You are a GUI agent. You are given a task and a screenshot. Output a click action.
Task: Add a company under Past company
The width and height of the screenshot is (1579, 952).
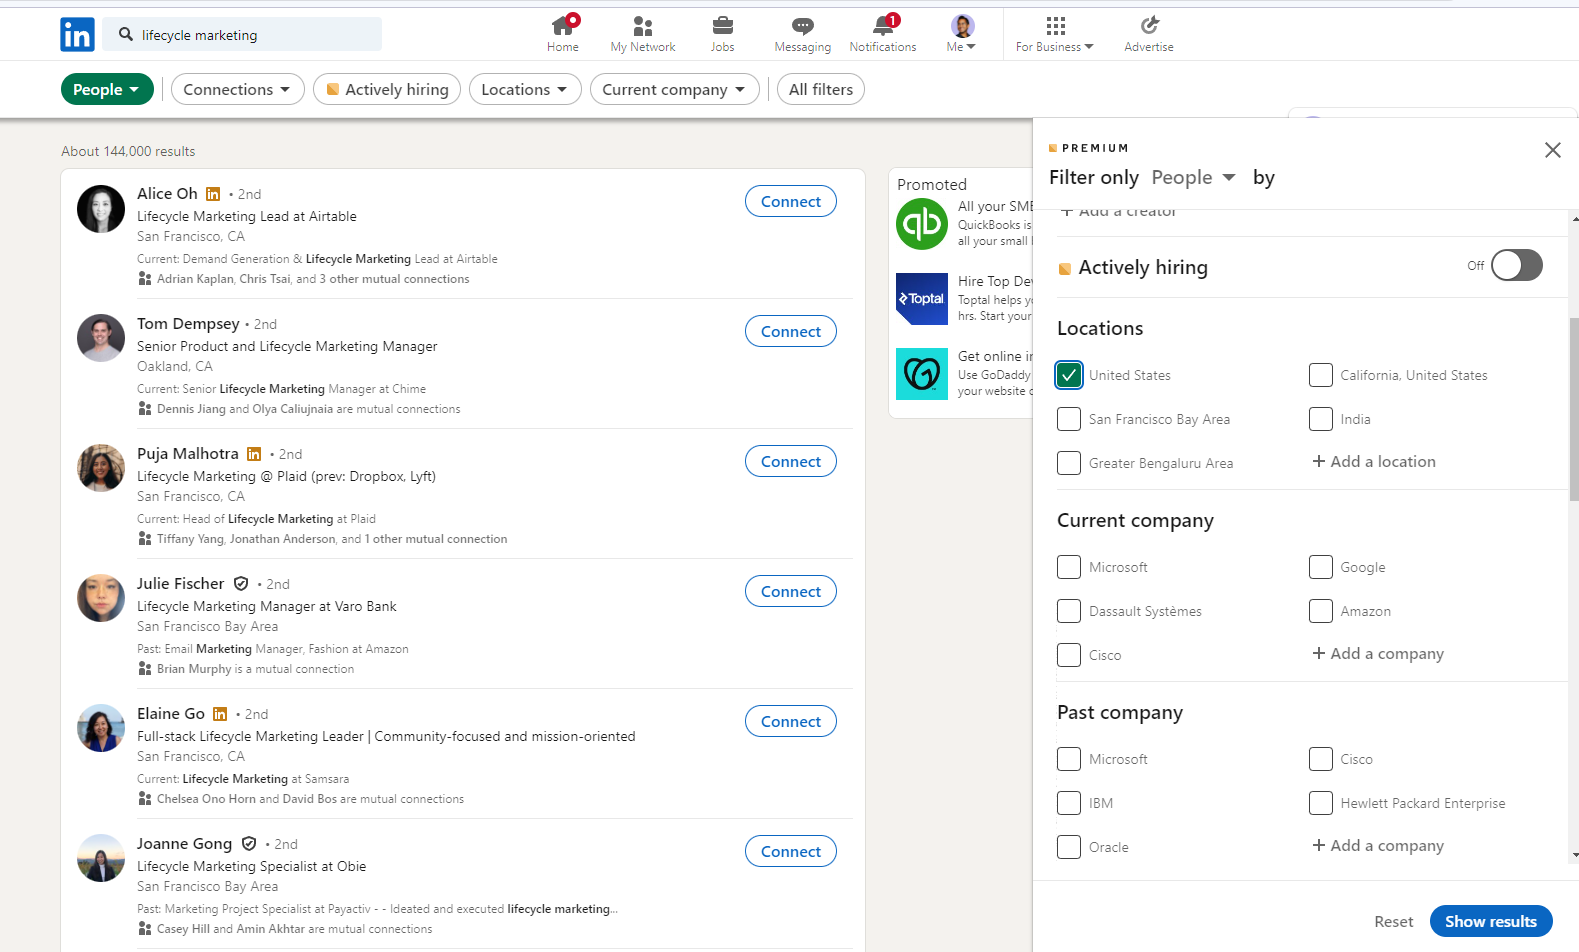coord(1378,845)
